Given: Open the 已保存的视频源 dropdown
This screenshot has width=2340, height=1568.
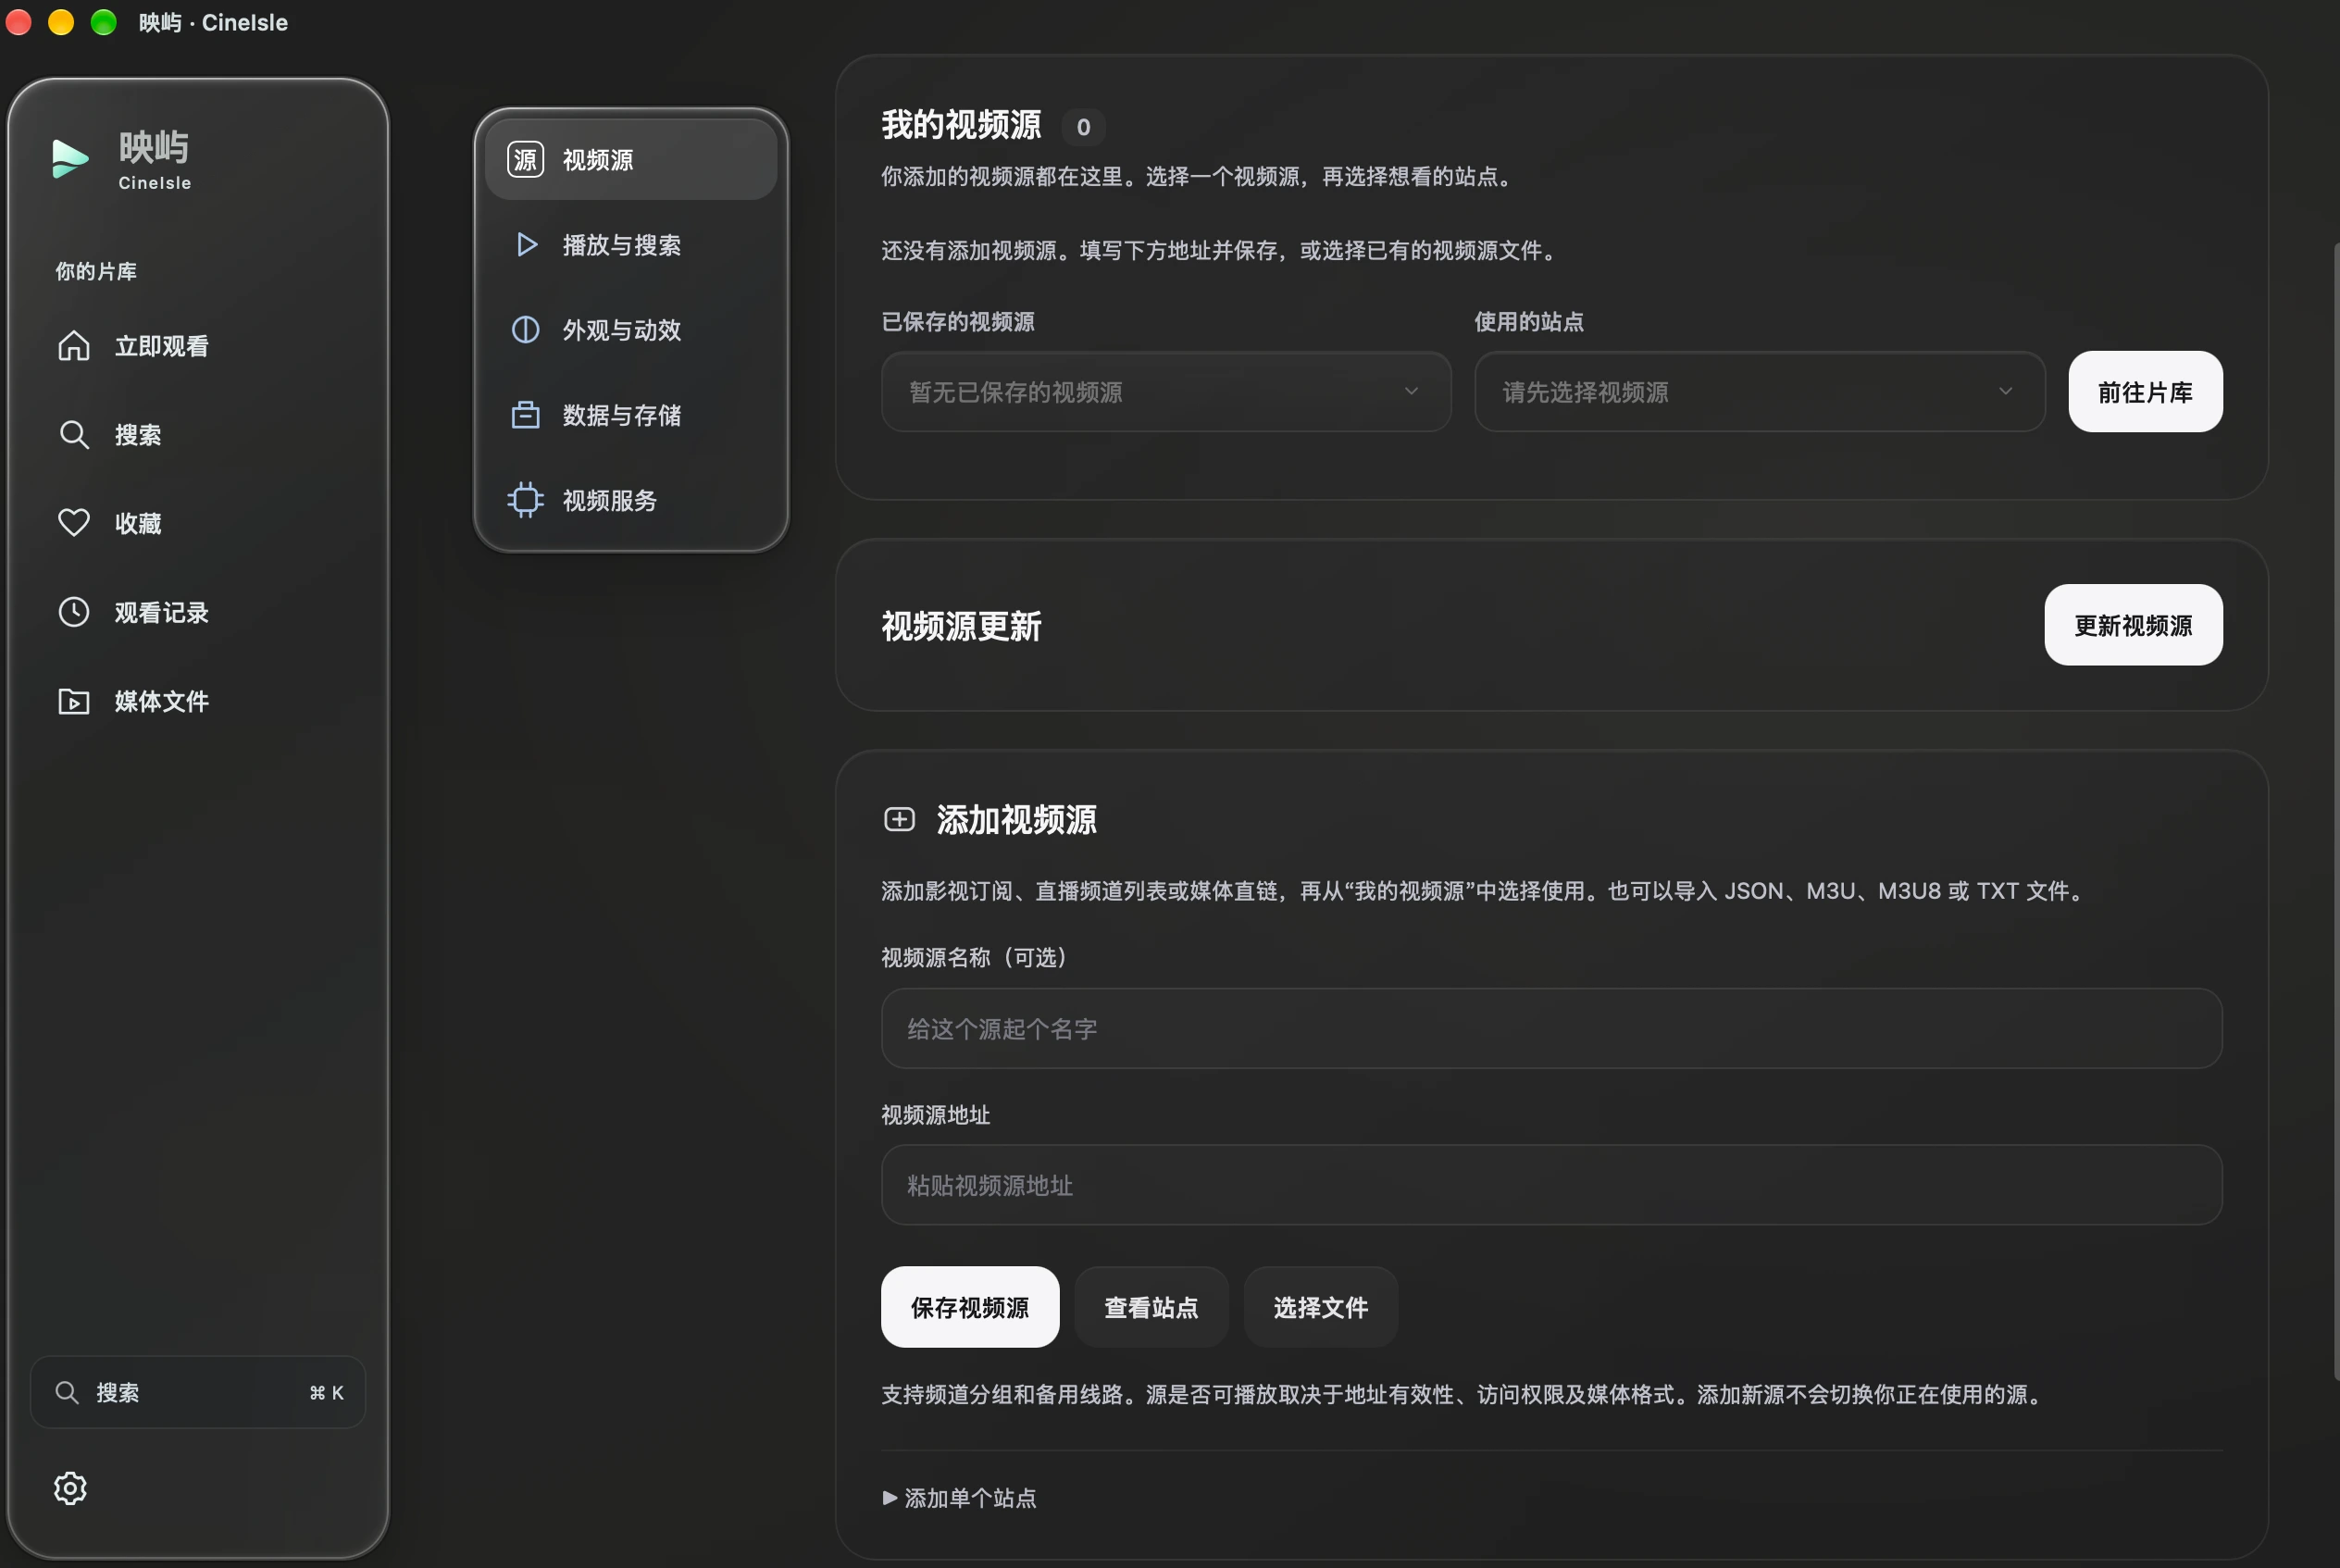Looking at the screenshot, I should 1166,391.
